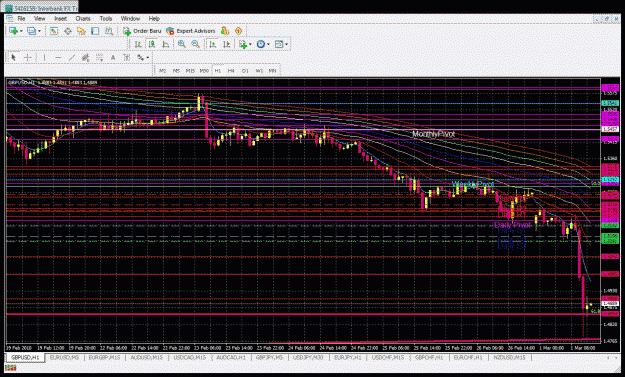Select the Text Label tool
The image size is (625, 377).
coord(127,58)
